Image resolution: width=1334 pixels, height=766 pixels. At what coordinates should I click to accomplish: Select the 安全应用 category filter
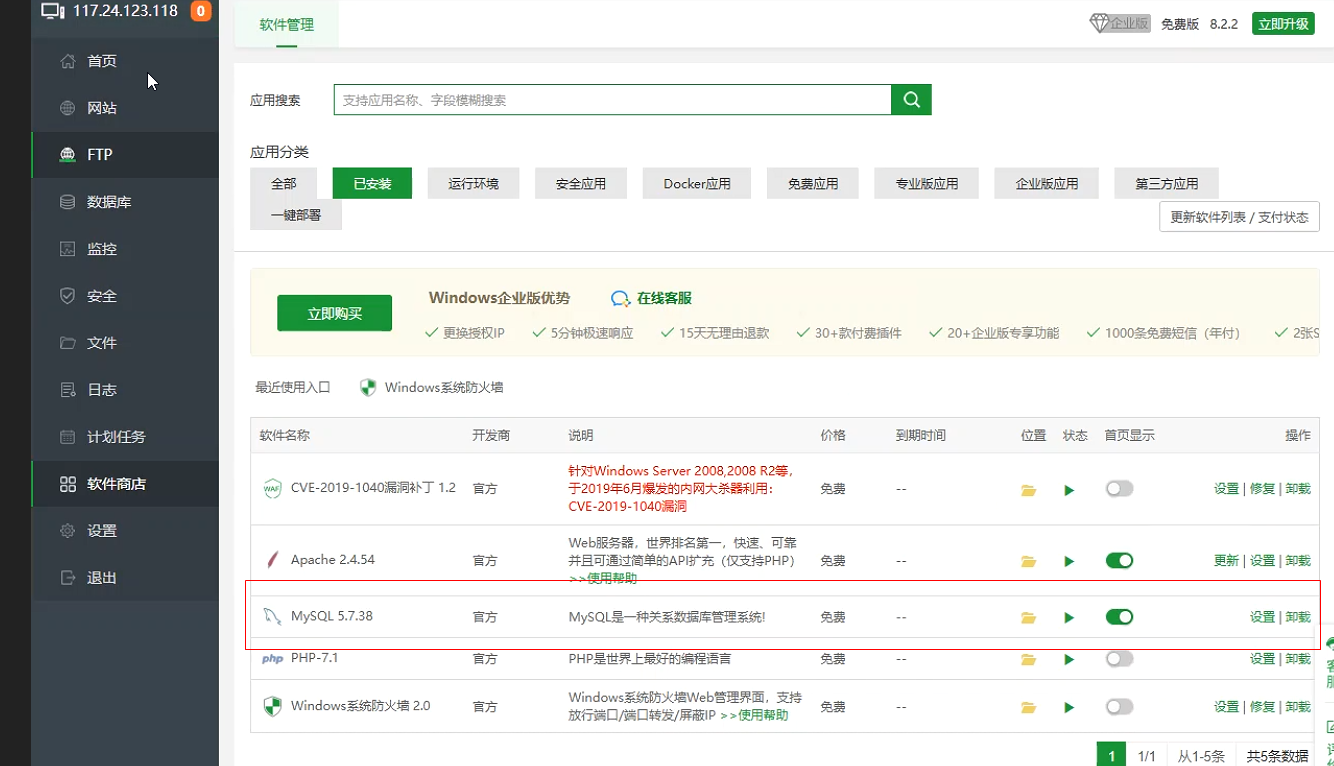(581, 184)
